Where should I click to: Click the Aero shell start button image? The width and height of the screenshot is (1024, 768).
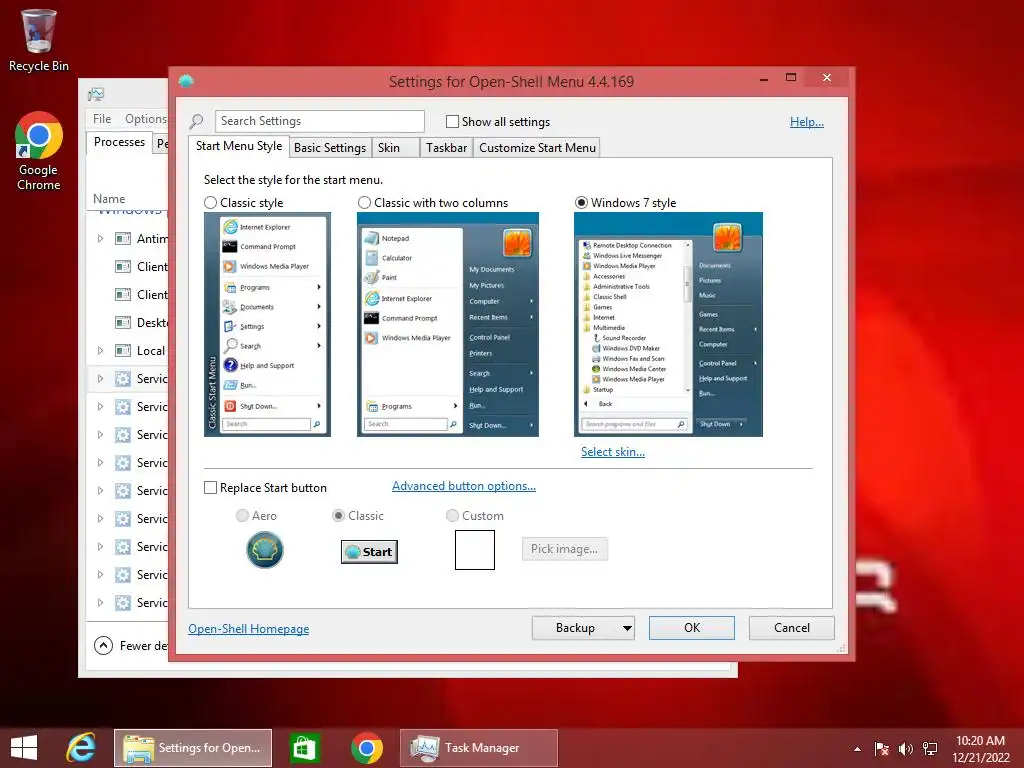point(264,550)
